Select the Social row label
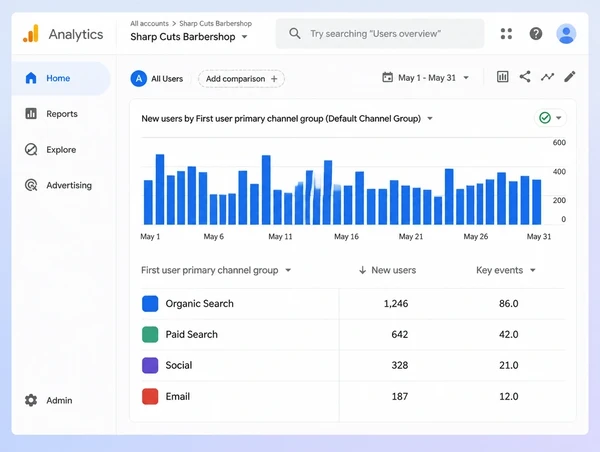 point(179,366)
